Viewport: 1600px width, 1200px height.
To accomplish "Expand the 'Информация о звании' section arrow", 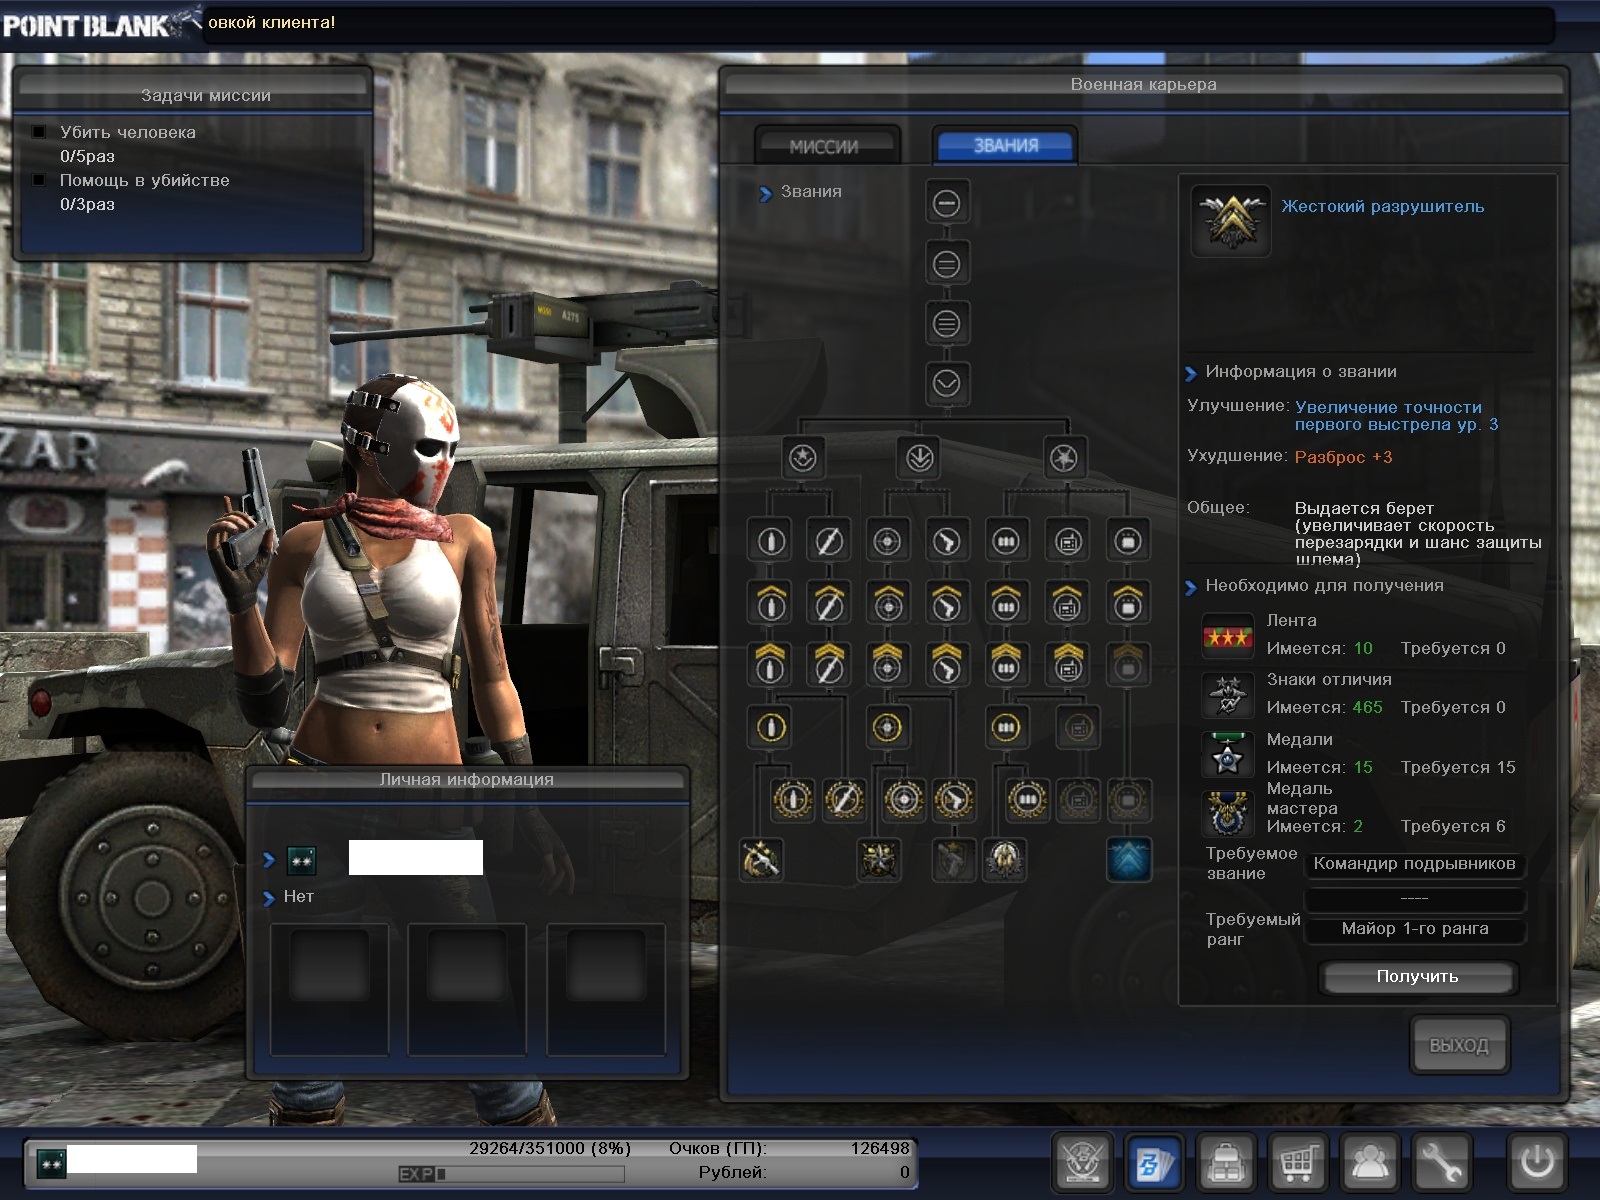I will [1190, 373].
